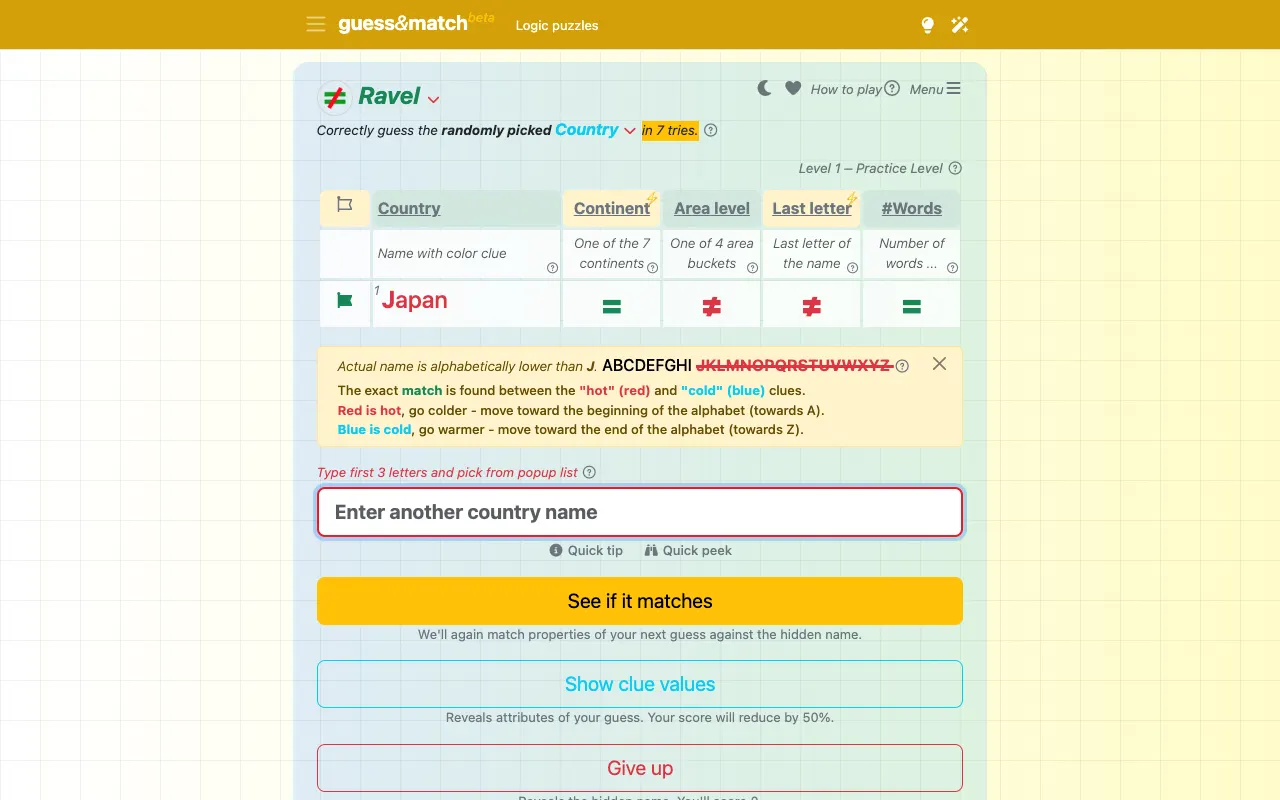Expand the Country category dropdown arrow
1280x800 pixels.
point(630,131)
